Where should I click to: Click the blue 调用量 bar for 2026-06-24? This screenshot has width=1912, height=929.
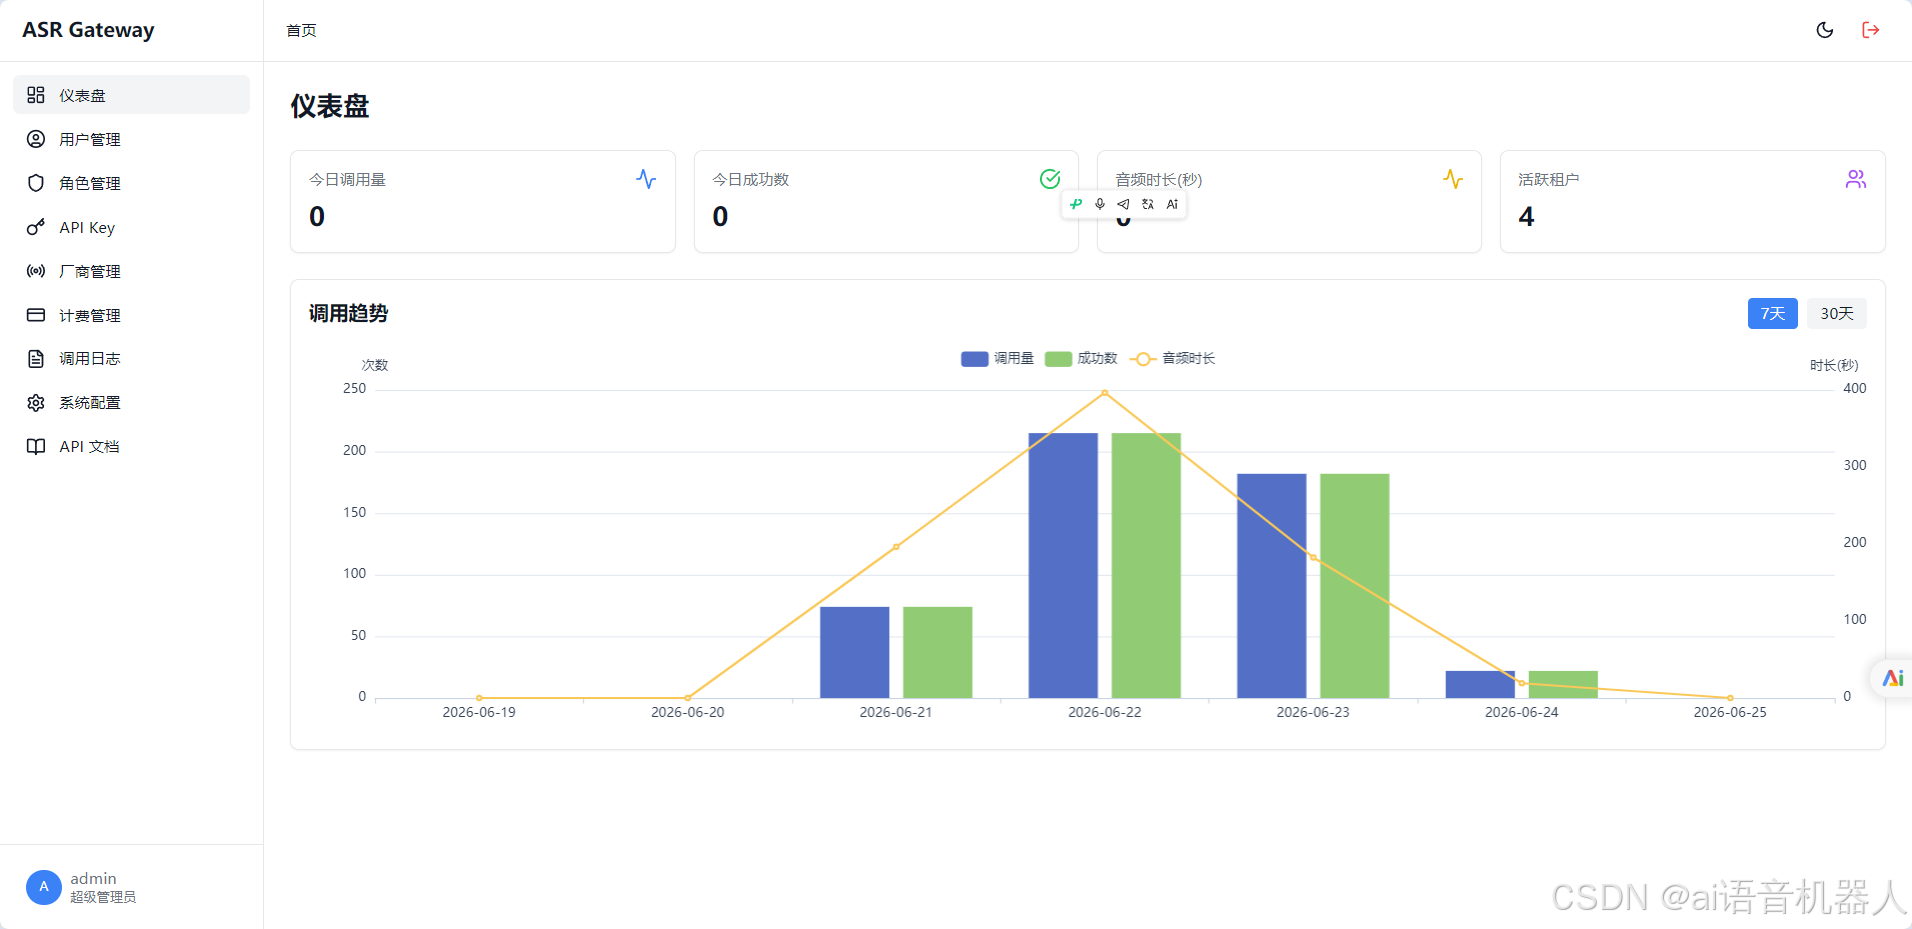pos(1480,684)
